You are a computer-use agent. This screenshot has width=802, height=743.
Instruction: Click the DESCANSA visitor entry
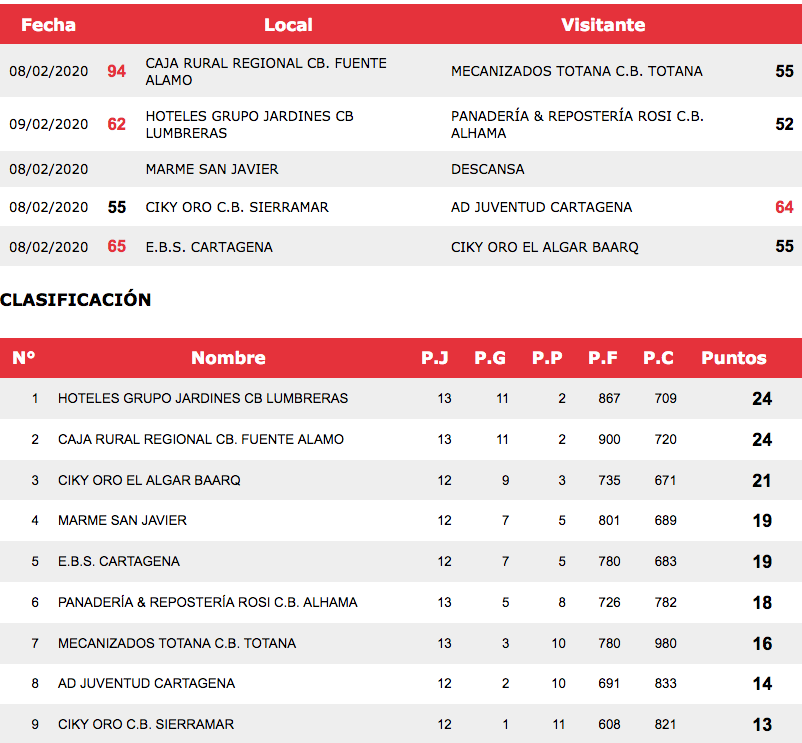pyautogui.click(x=487, y=169)
